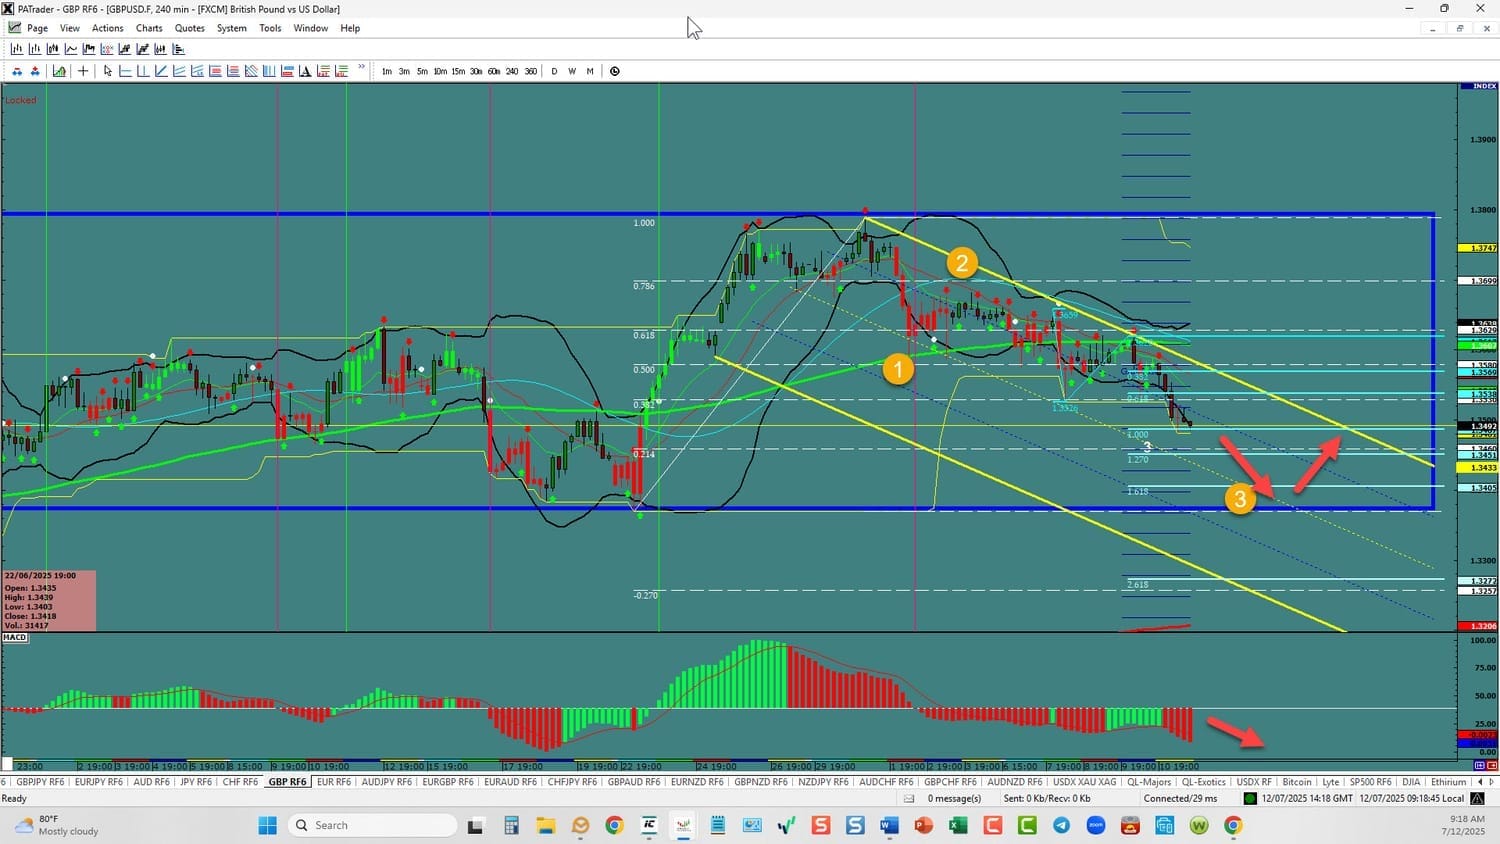1500x844 pixels.
Task: Click the green connection status indicator
Action: pos(1250,798)
